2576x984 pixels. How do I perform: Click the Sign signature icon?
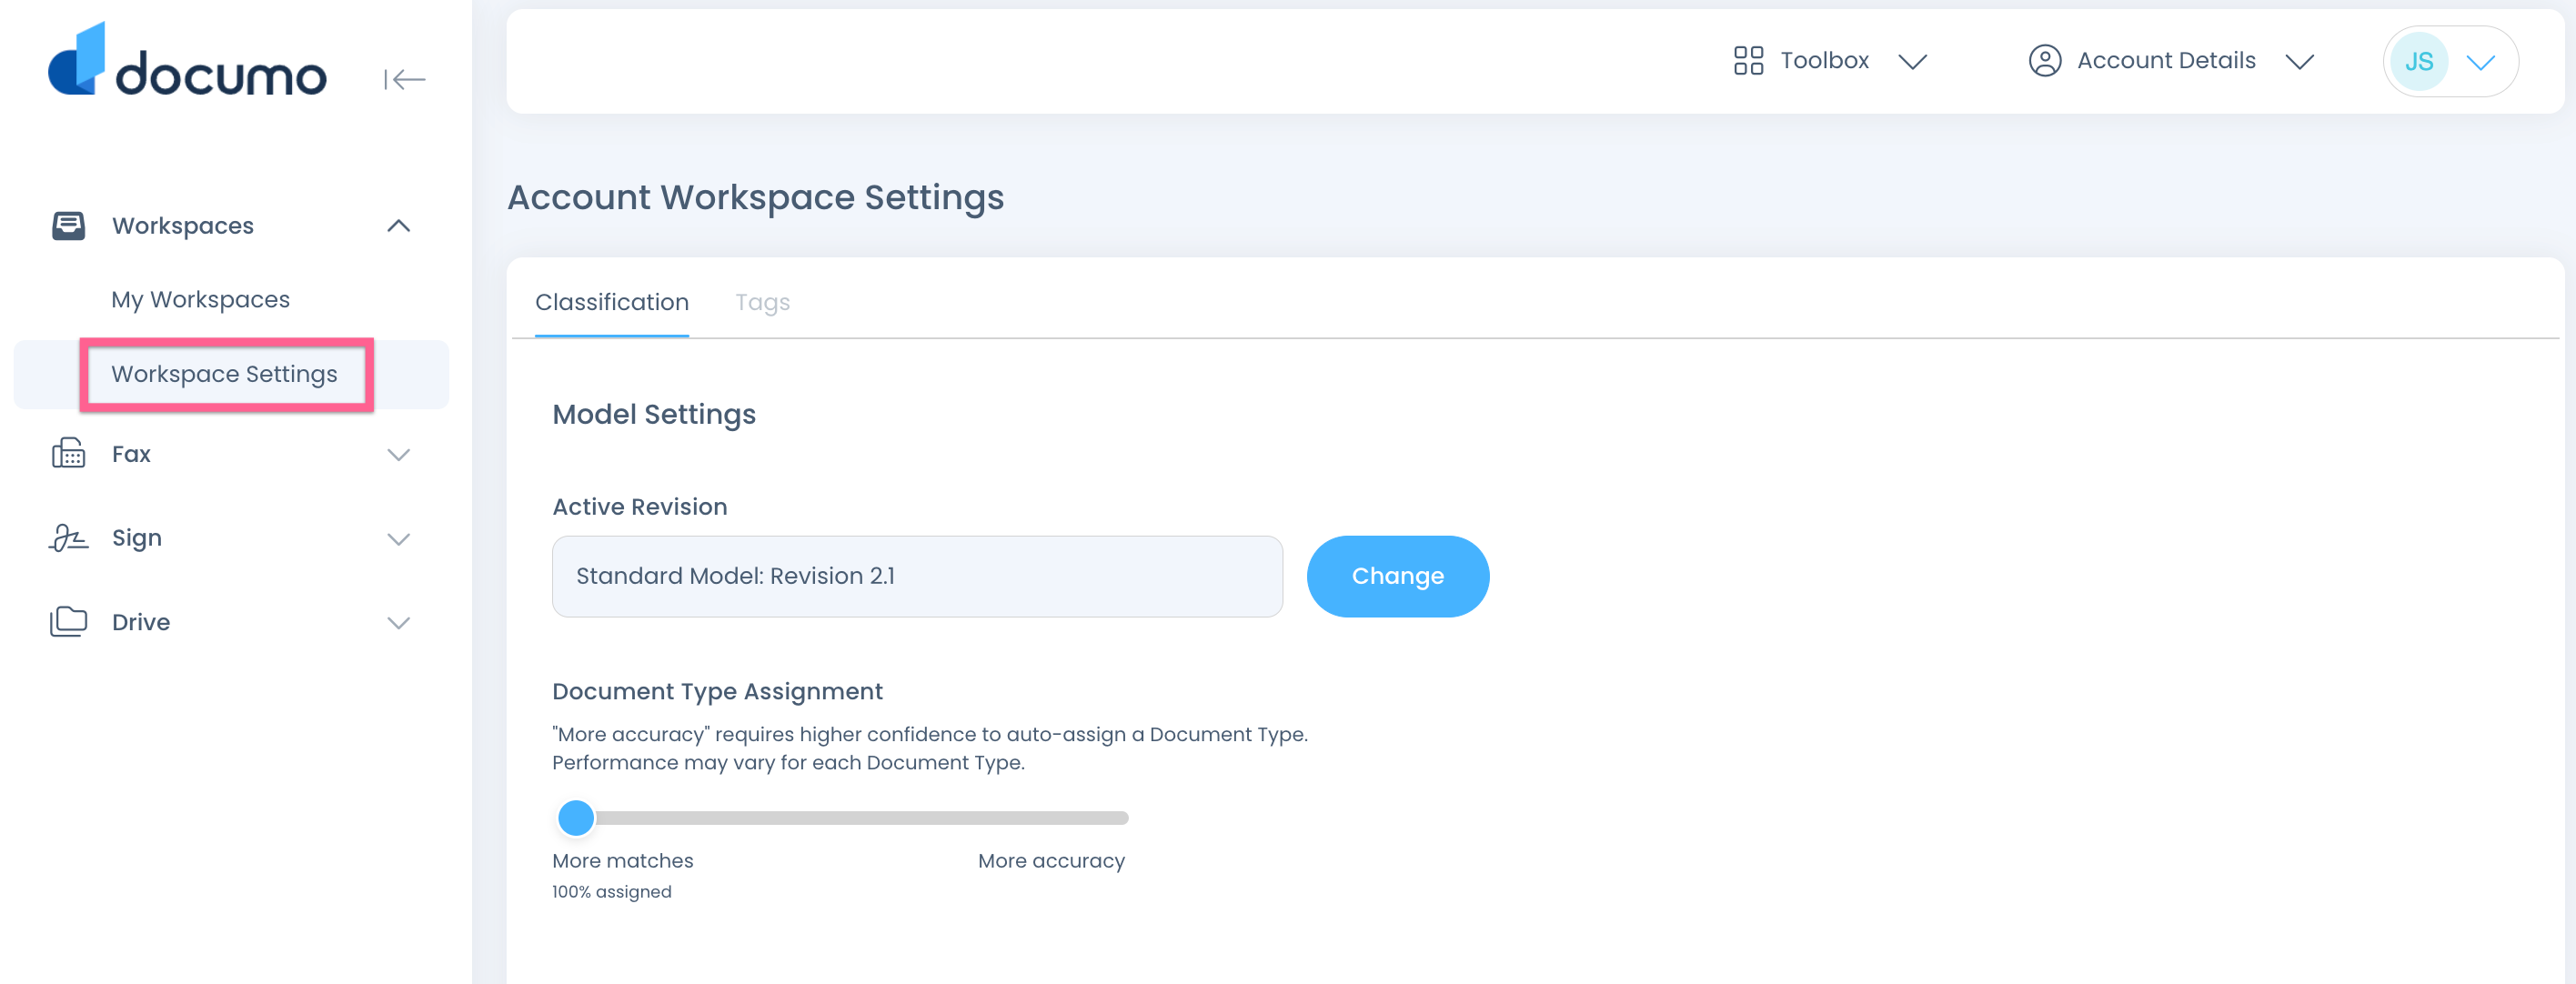(x=68, y=538)
